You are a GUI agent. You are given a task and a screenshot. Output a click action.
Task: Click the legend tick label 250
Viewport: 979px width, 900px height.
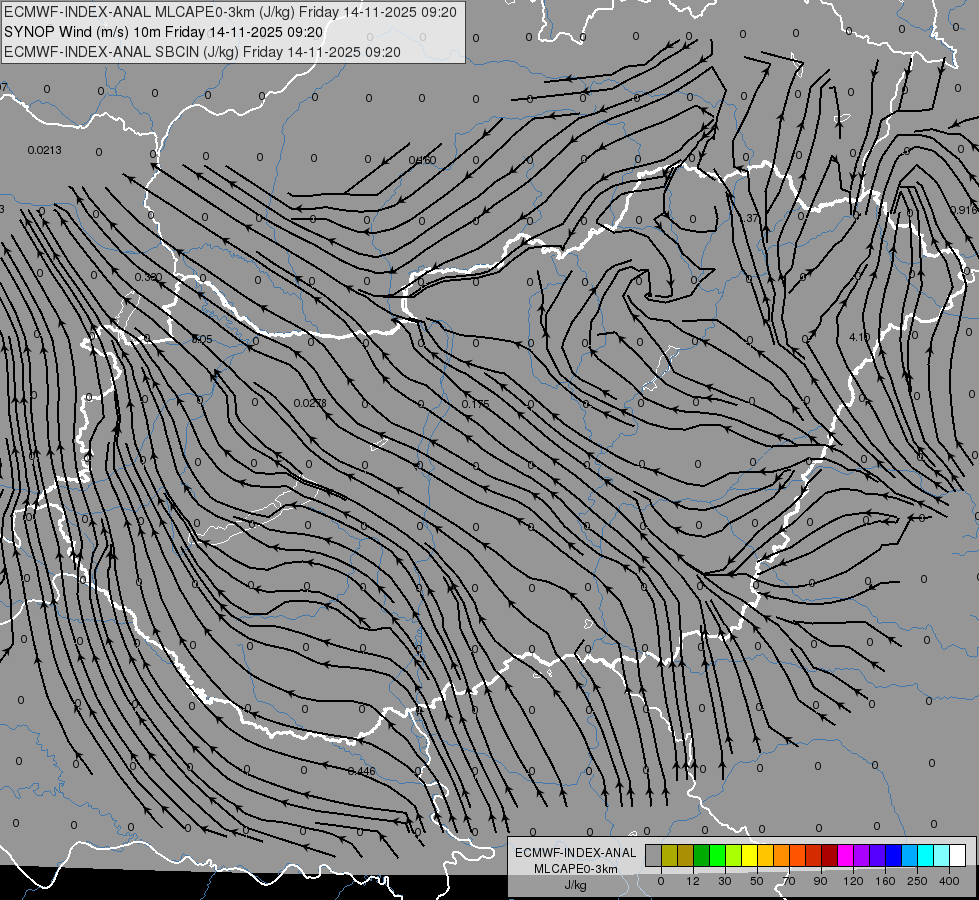coord(917,881)
